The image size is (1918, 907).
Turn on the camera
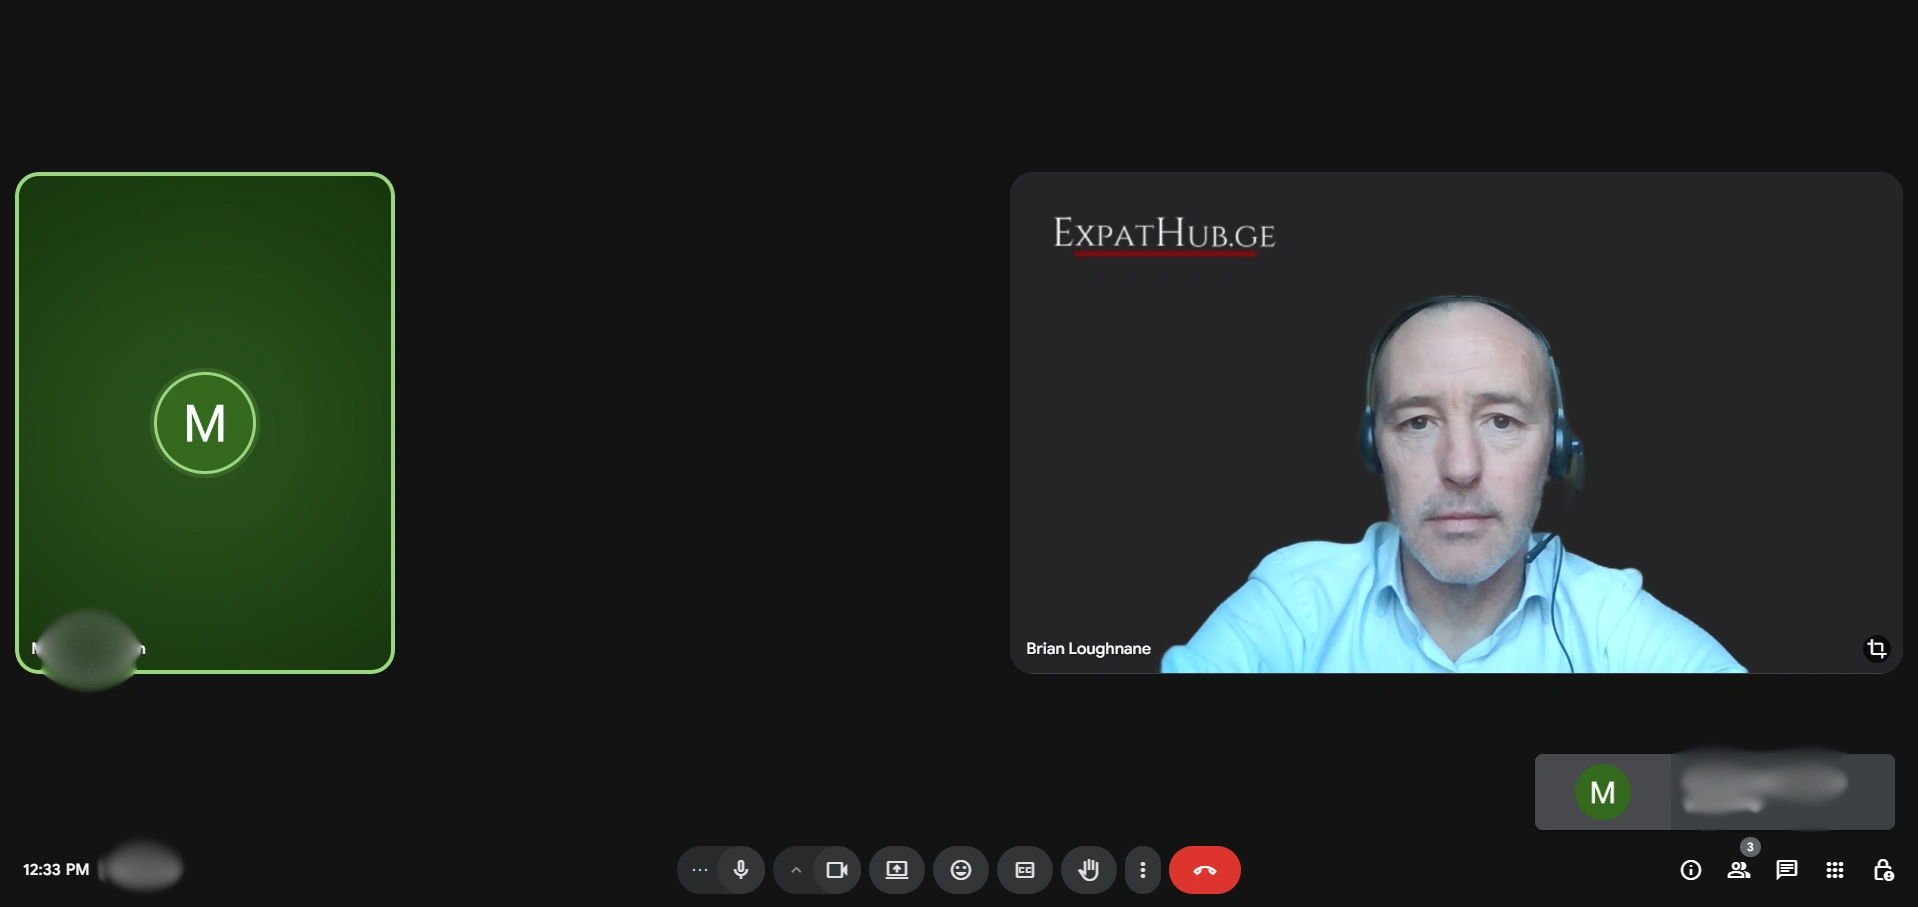(x=837, y=870)
